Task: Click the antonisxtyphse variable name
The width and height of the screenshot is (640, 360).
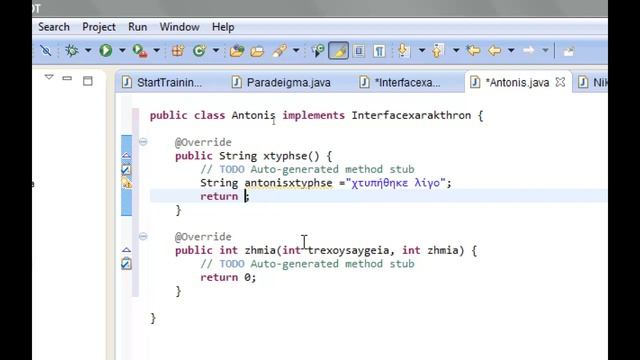Action: [288, 183]
